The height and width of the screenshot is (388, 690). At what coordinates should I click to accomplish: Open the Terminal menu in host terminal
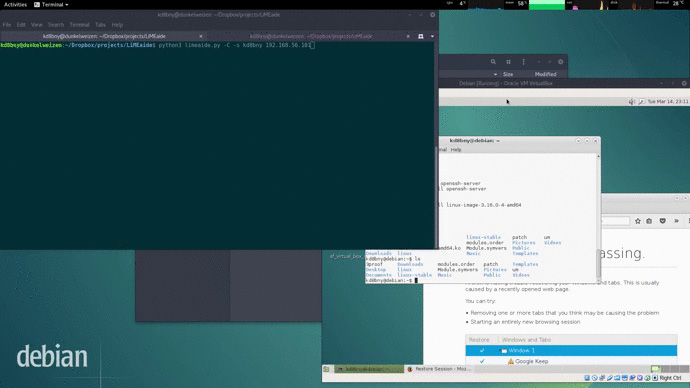pos(79,25)
